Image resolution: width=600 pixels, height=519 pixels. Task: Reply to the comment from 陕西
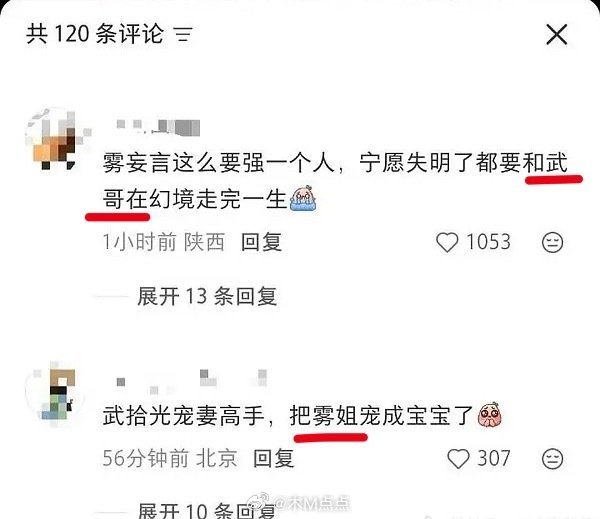(x=262, y=242)
